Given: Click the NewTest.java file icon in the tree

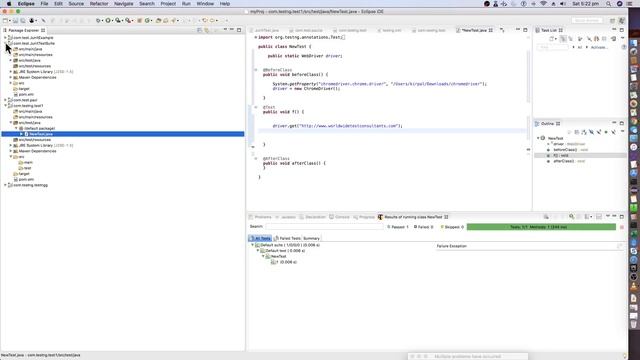Looking at the screenshot, I should click(x=26, y=134).
